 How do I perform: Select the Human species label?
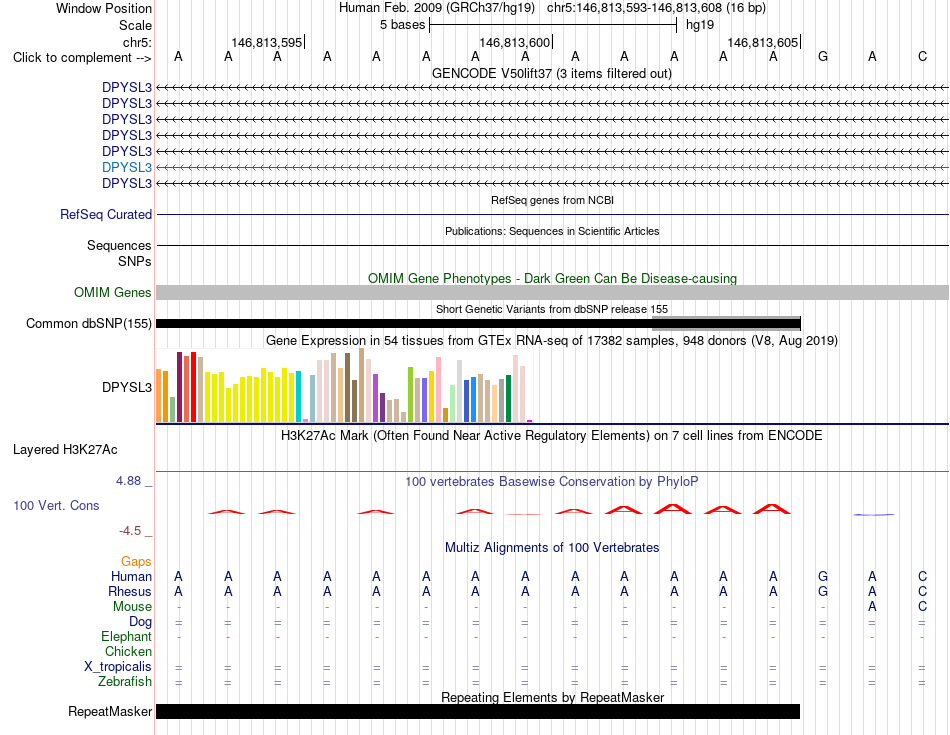(131, 576)
